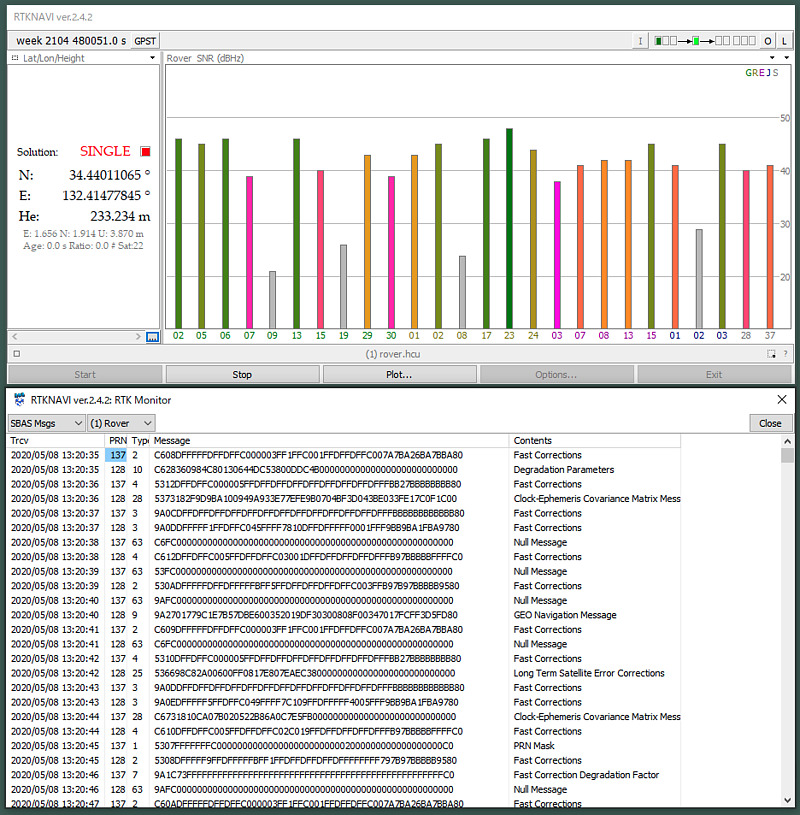This screenshot has height=815, width=800.
Task: Click the Trcv column header
Action: (57, 441)
